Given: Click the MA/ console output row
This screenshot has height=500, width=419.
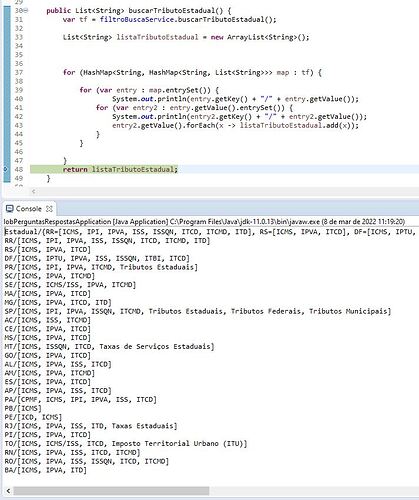Looking at the screenshot, I should 48,294.
